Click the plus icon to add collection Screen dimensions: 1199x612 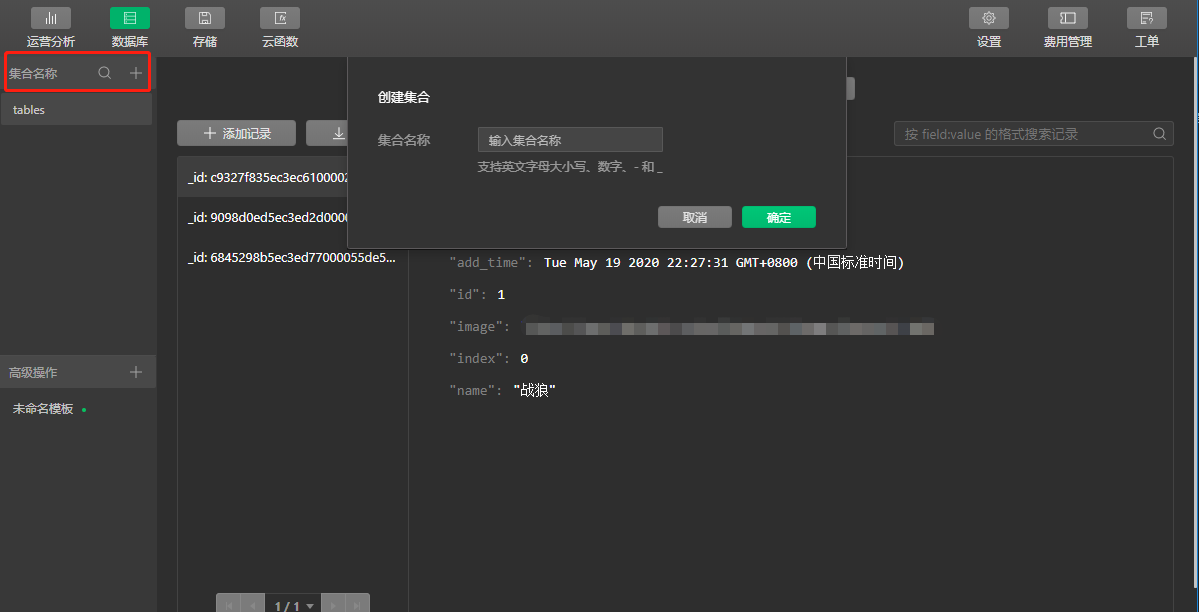pyautogui.click(x=135, y=73)
